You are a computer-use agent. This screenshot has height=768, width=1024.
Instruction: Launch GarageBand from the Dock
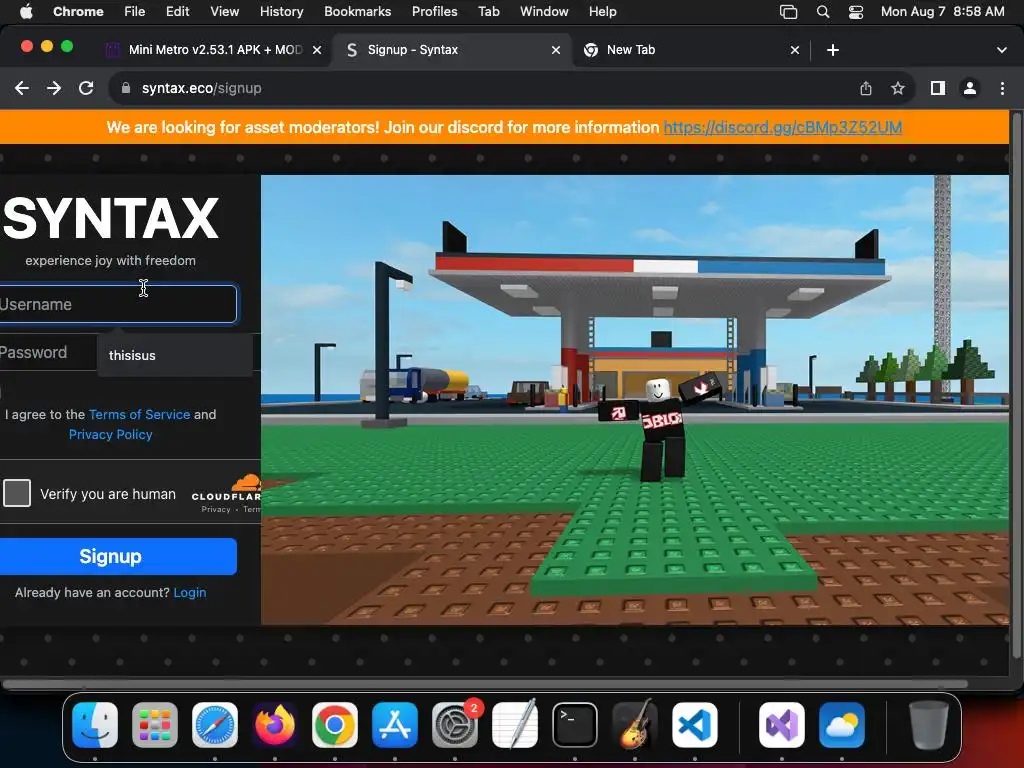(x=635, y=725)
